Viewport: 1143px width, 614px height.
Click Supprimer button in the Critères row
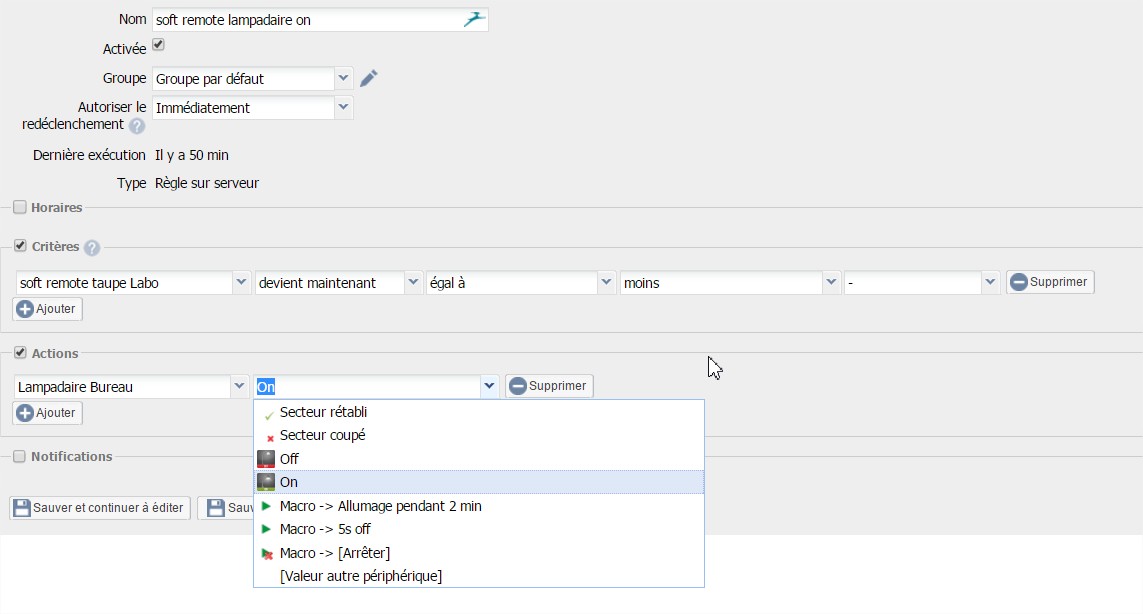pos(1050,282)
